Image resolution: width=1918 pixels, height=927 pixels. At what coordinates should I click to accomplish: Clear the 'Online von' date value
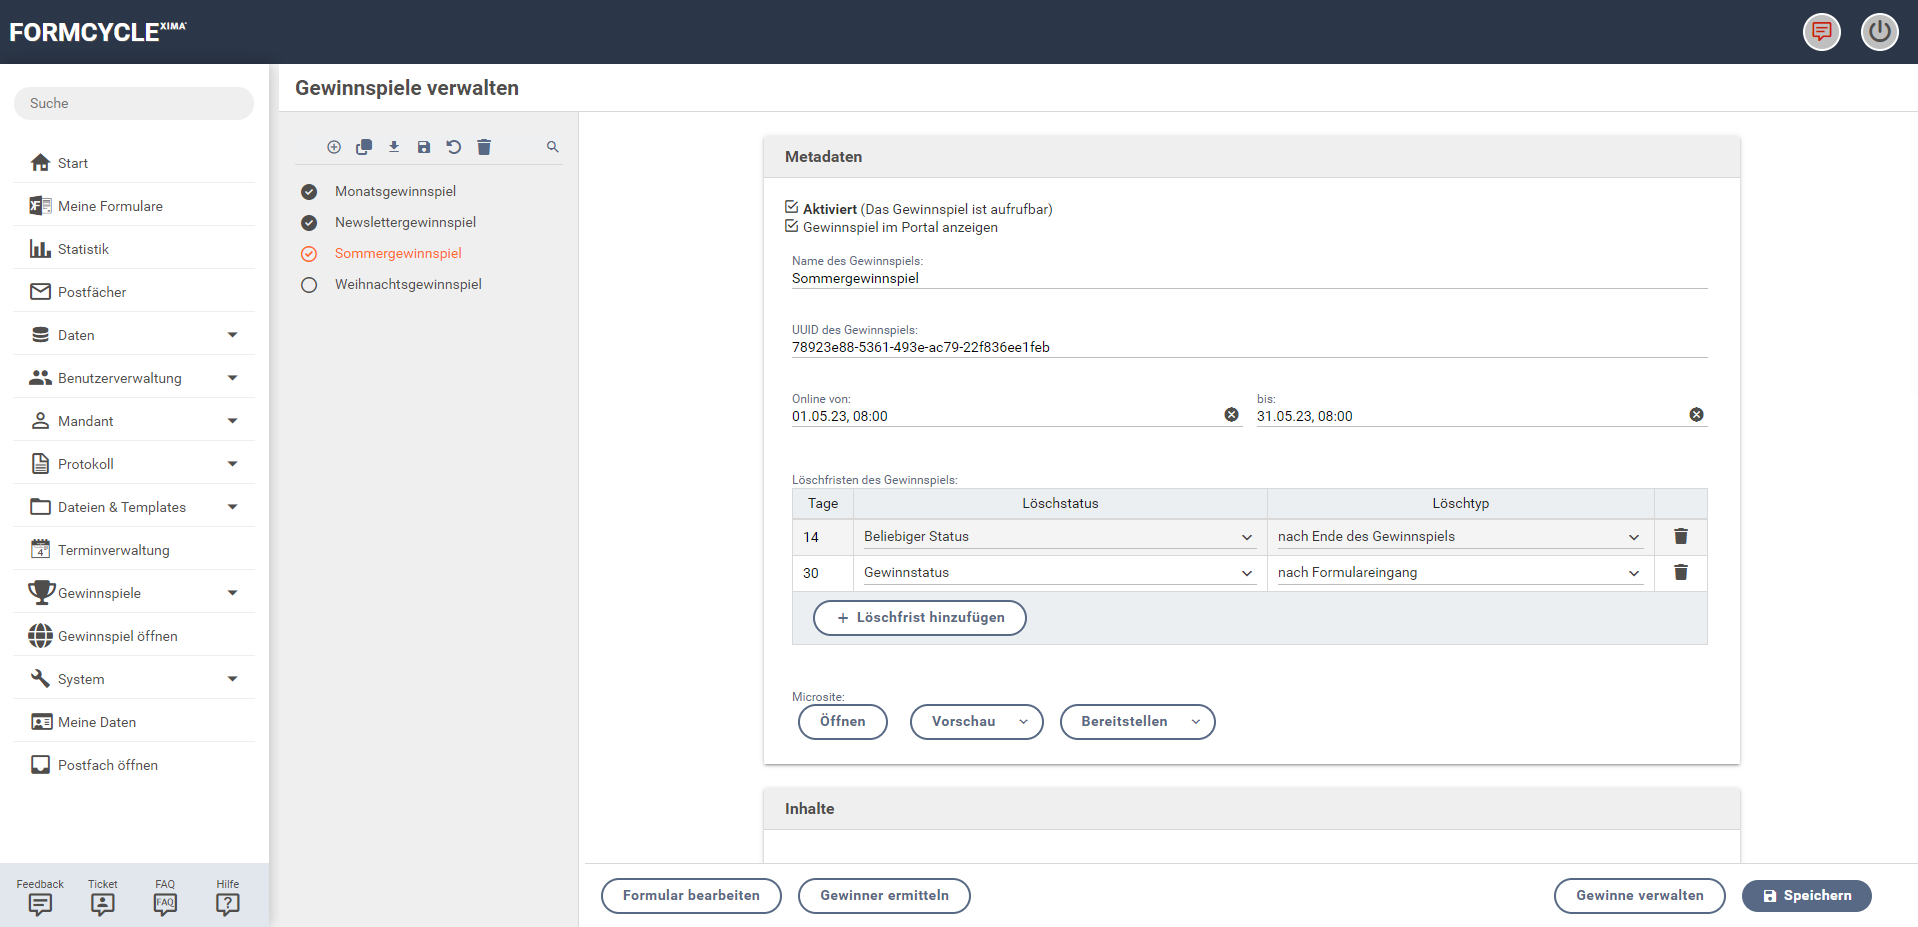pyautogui.click(x=1231, y=415)
